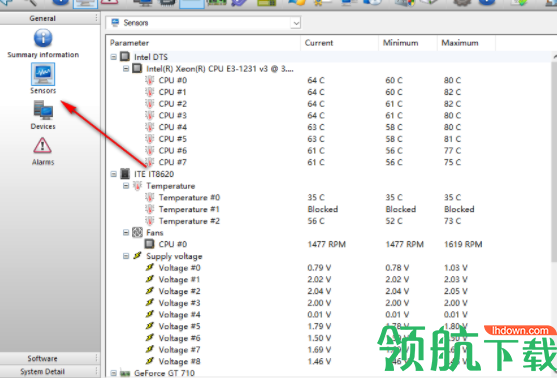Click the chip icon of the fan CPU #0 row
557x378 pixels.
(150, 244)
